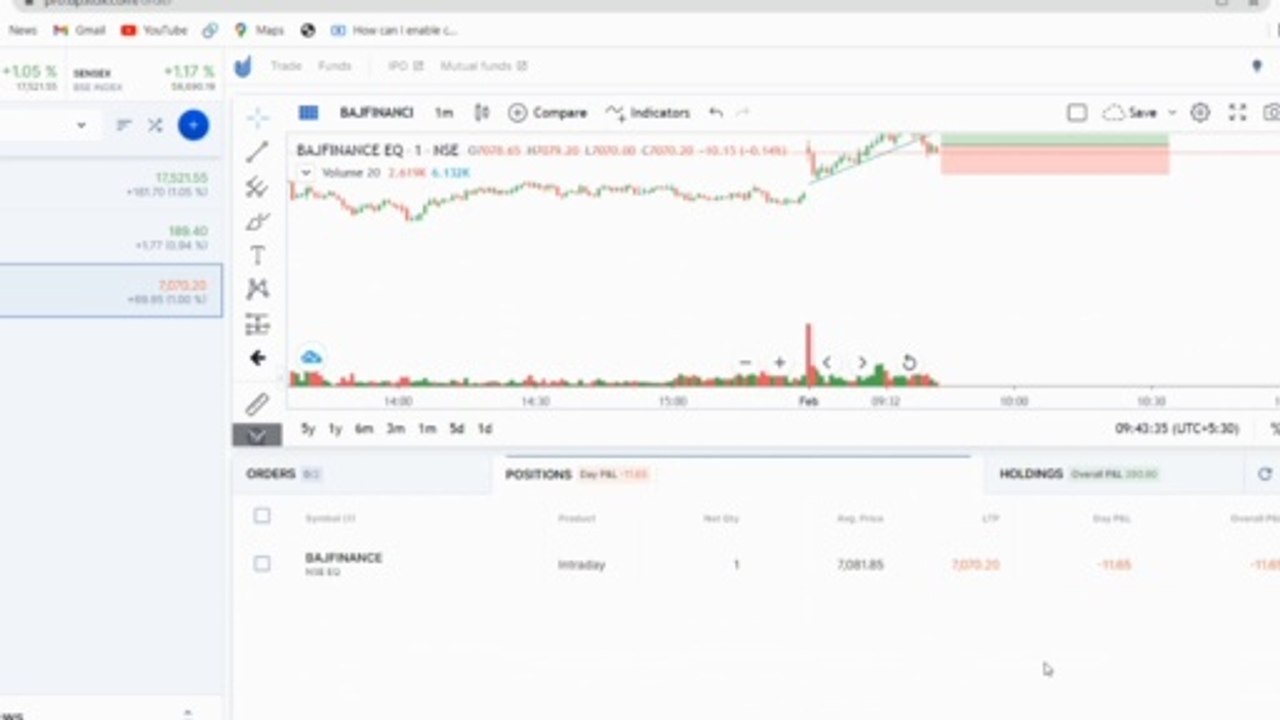Set chart range to 6m
This screenshot has width=1280, height=720.
coord(364,429)
